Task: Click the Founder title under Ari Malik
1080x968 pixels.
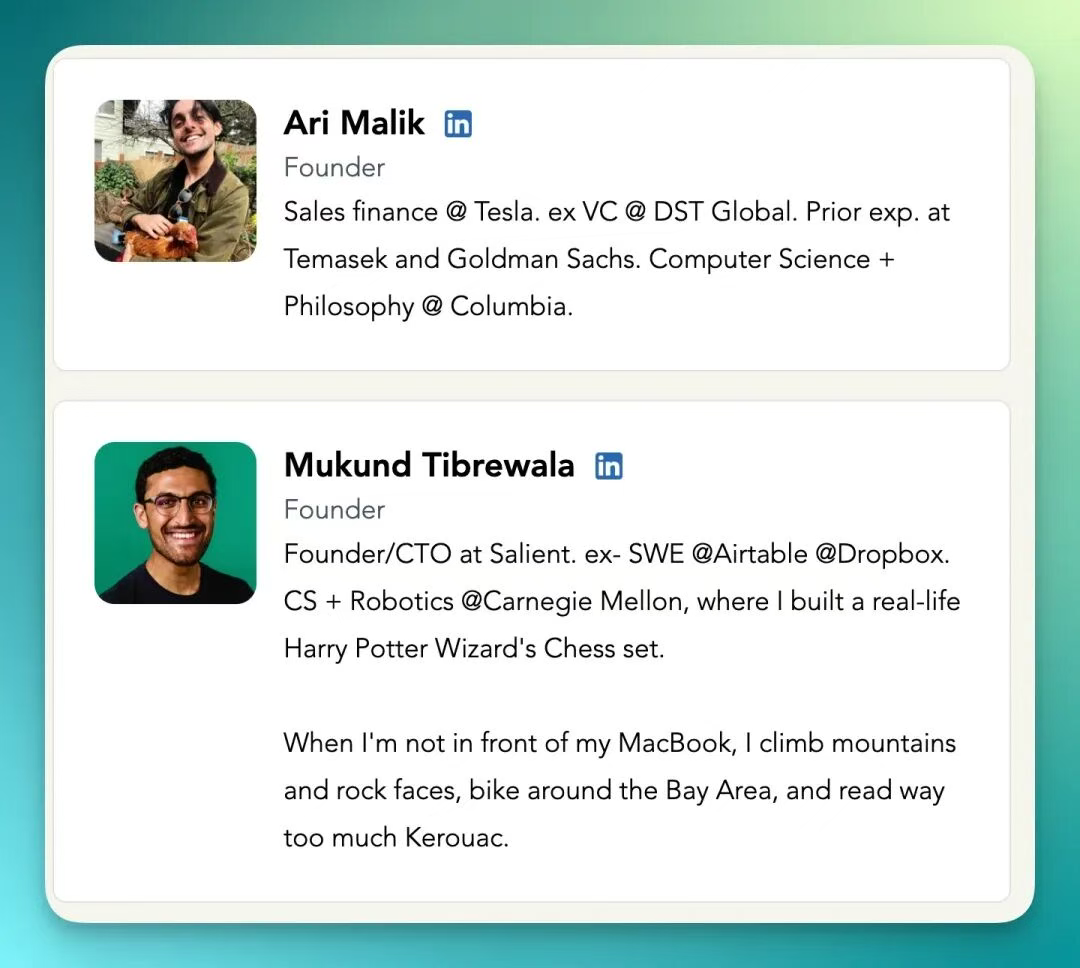Action: [334, 167]
